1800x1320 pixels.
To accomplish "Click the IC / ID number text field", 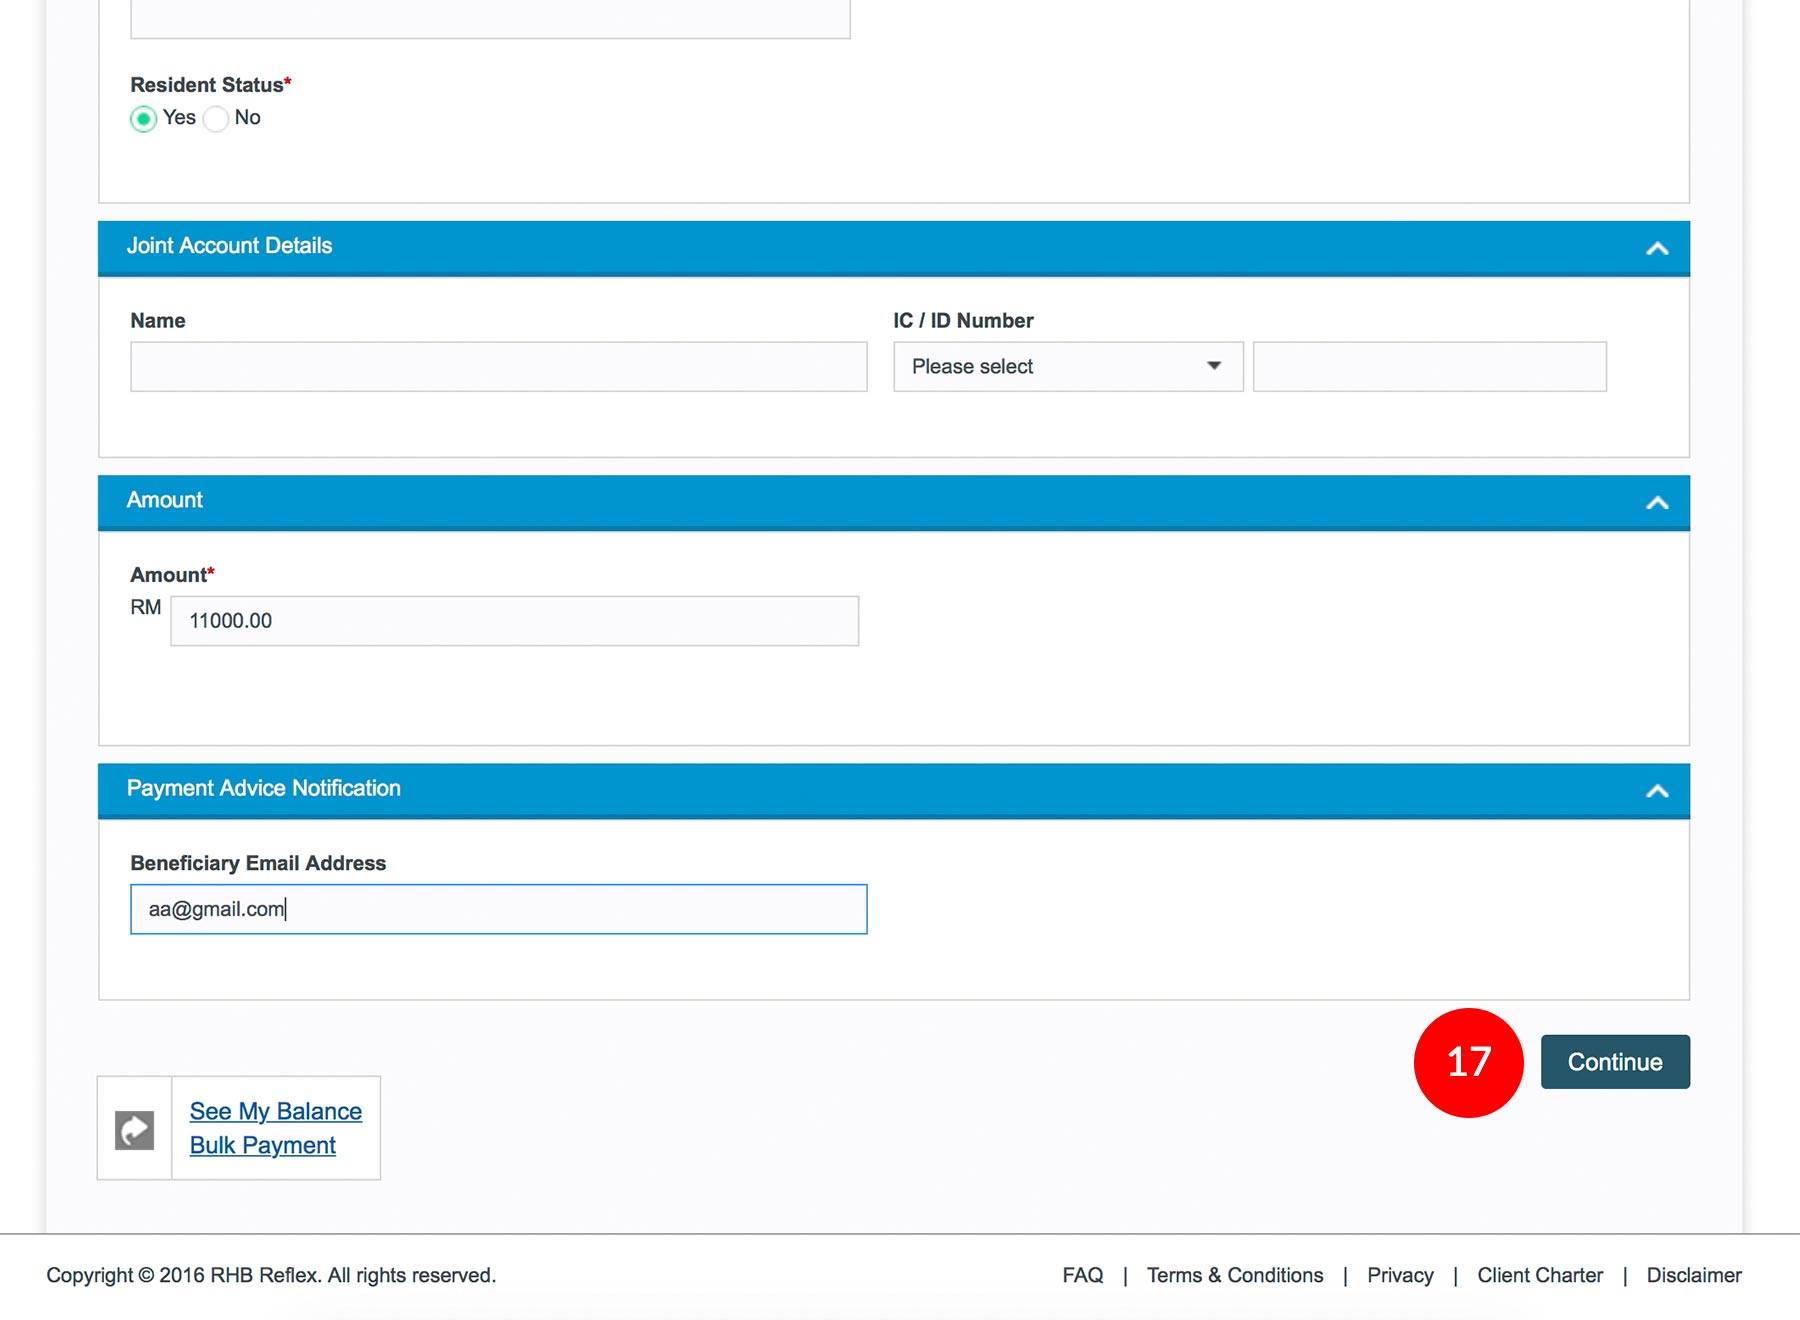I will click(1429, 367).
